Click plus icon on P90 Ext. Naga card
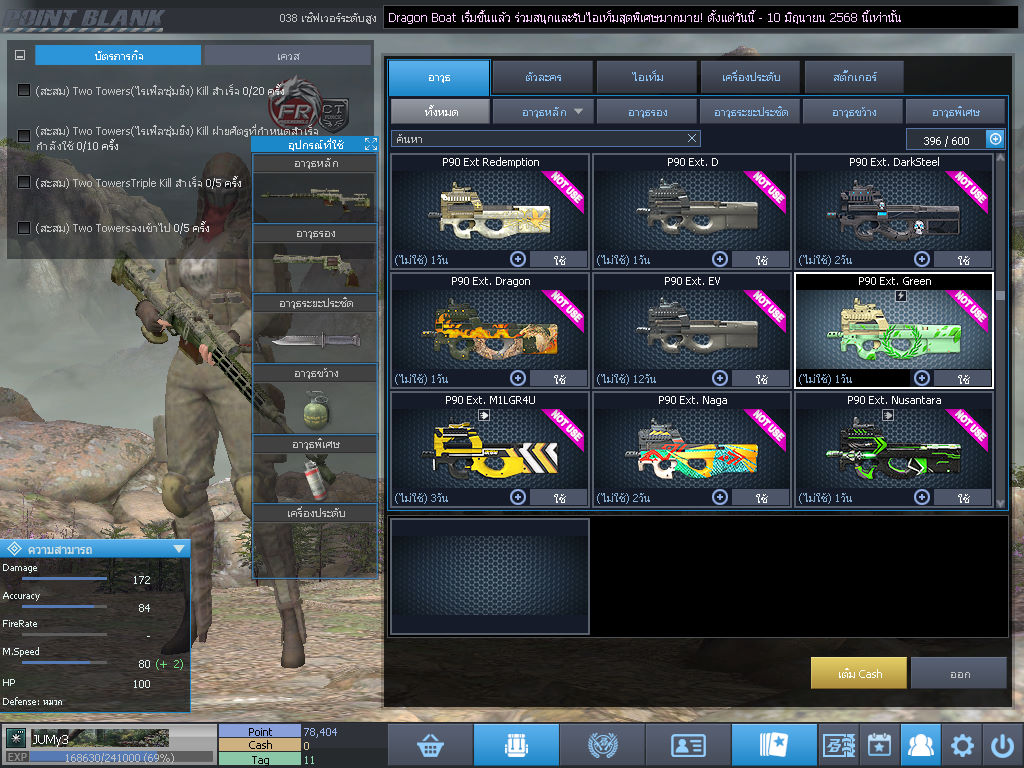This screenshot has width=1024, height=768. coord(720,497)
